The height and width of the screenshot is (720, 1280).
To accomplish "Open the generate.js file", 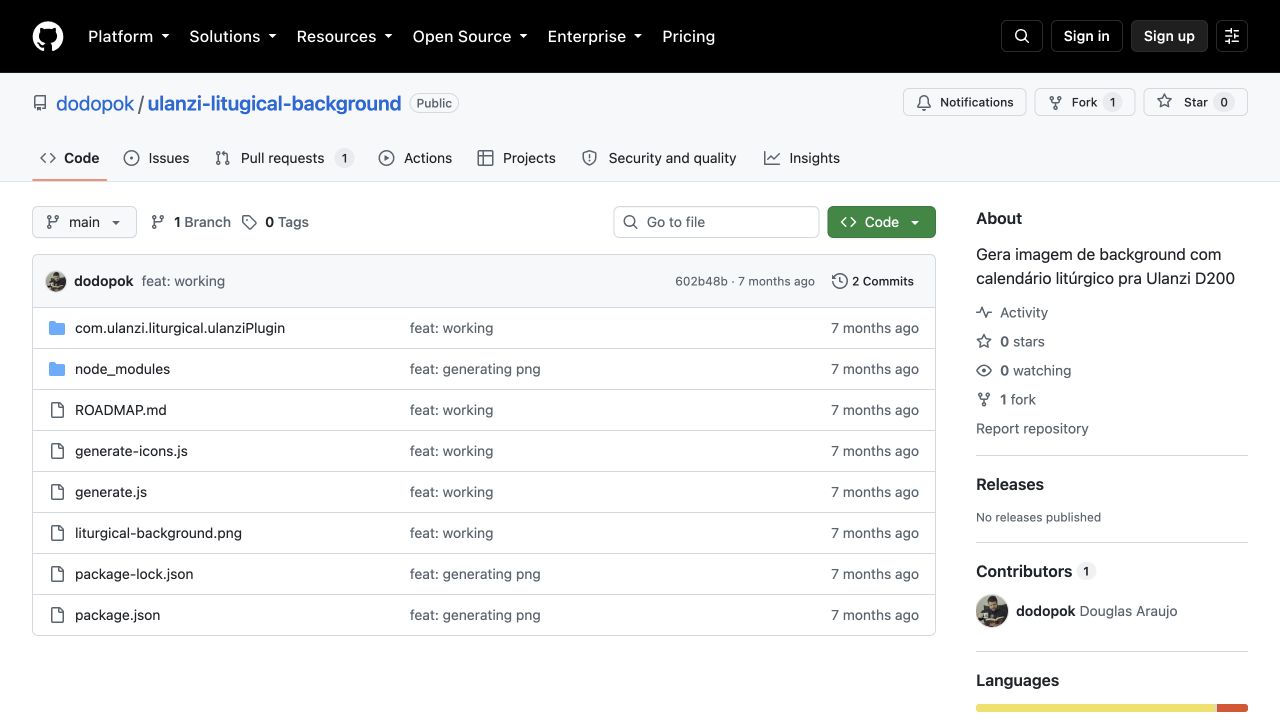I will click(111, 492).
